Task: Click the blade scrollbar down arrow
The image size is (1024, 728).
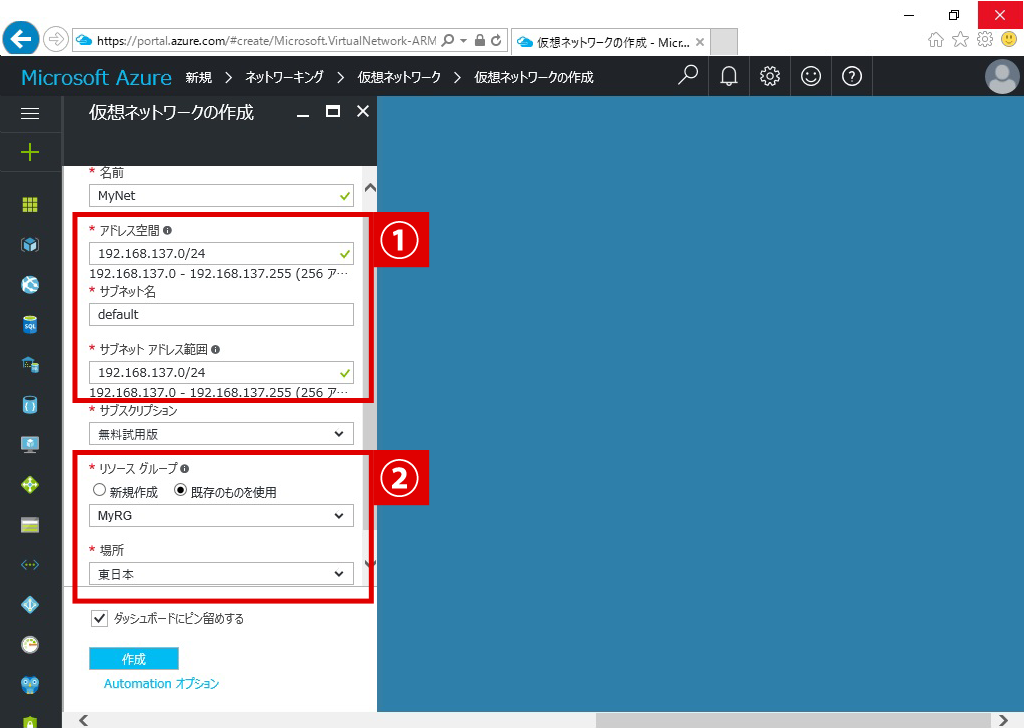Action: [370, 563]
